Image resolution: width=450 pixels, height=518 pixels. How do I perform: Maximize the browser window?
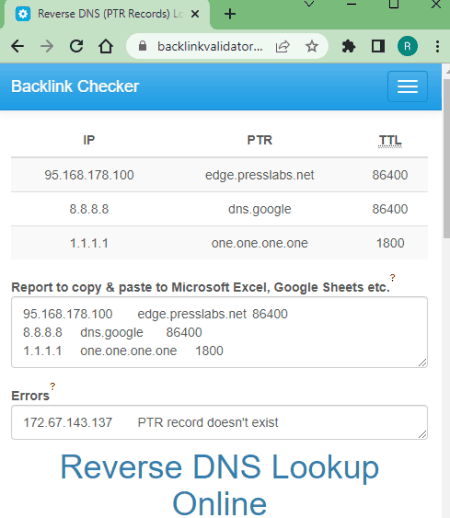pyautogui.click(x=394, y=4)
